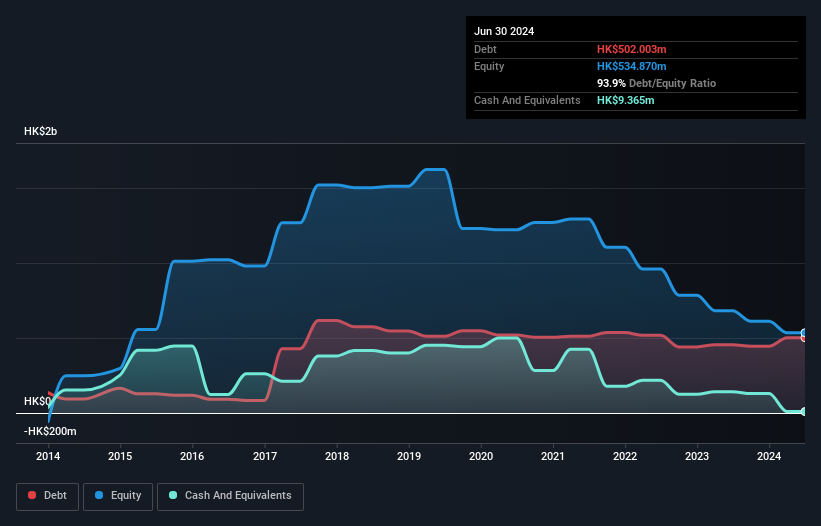Click the blue Equity legend dot

pos(99,495)
